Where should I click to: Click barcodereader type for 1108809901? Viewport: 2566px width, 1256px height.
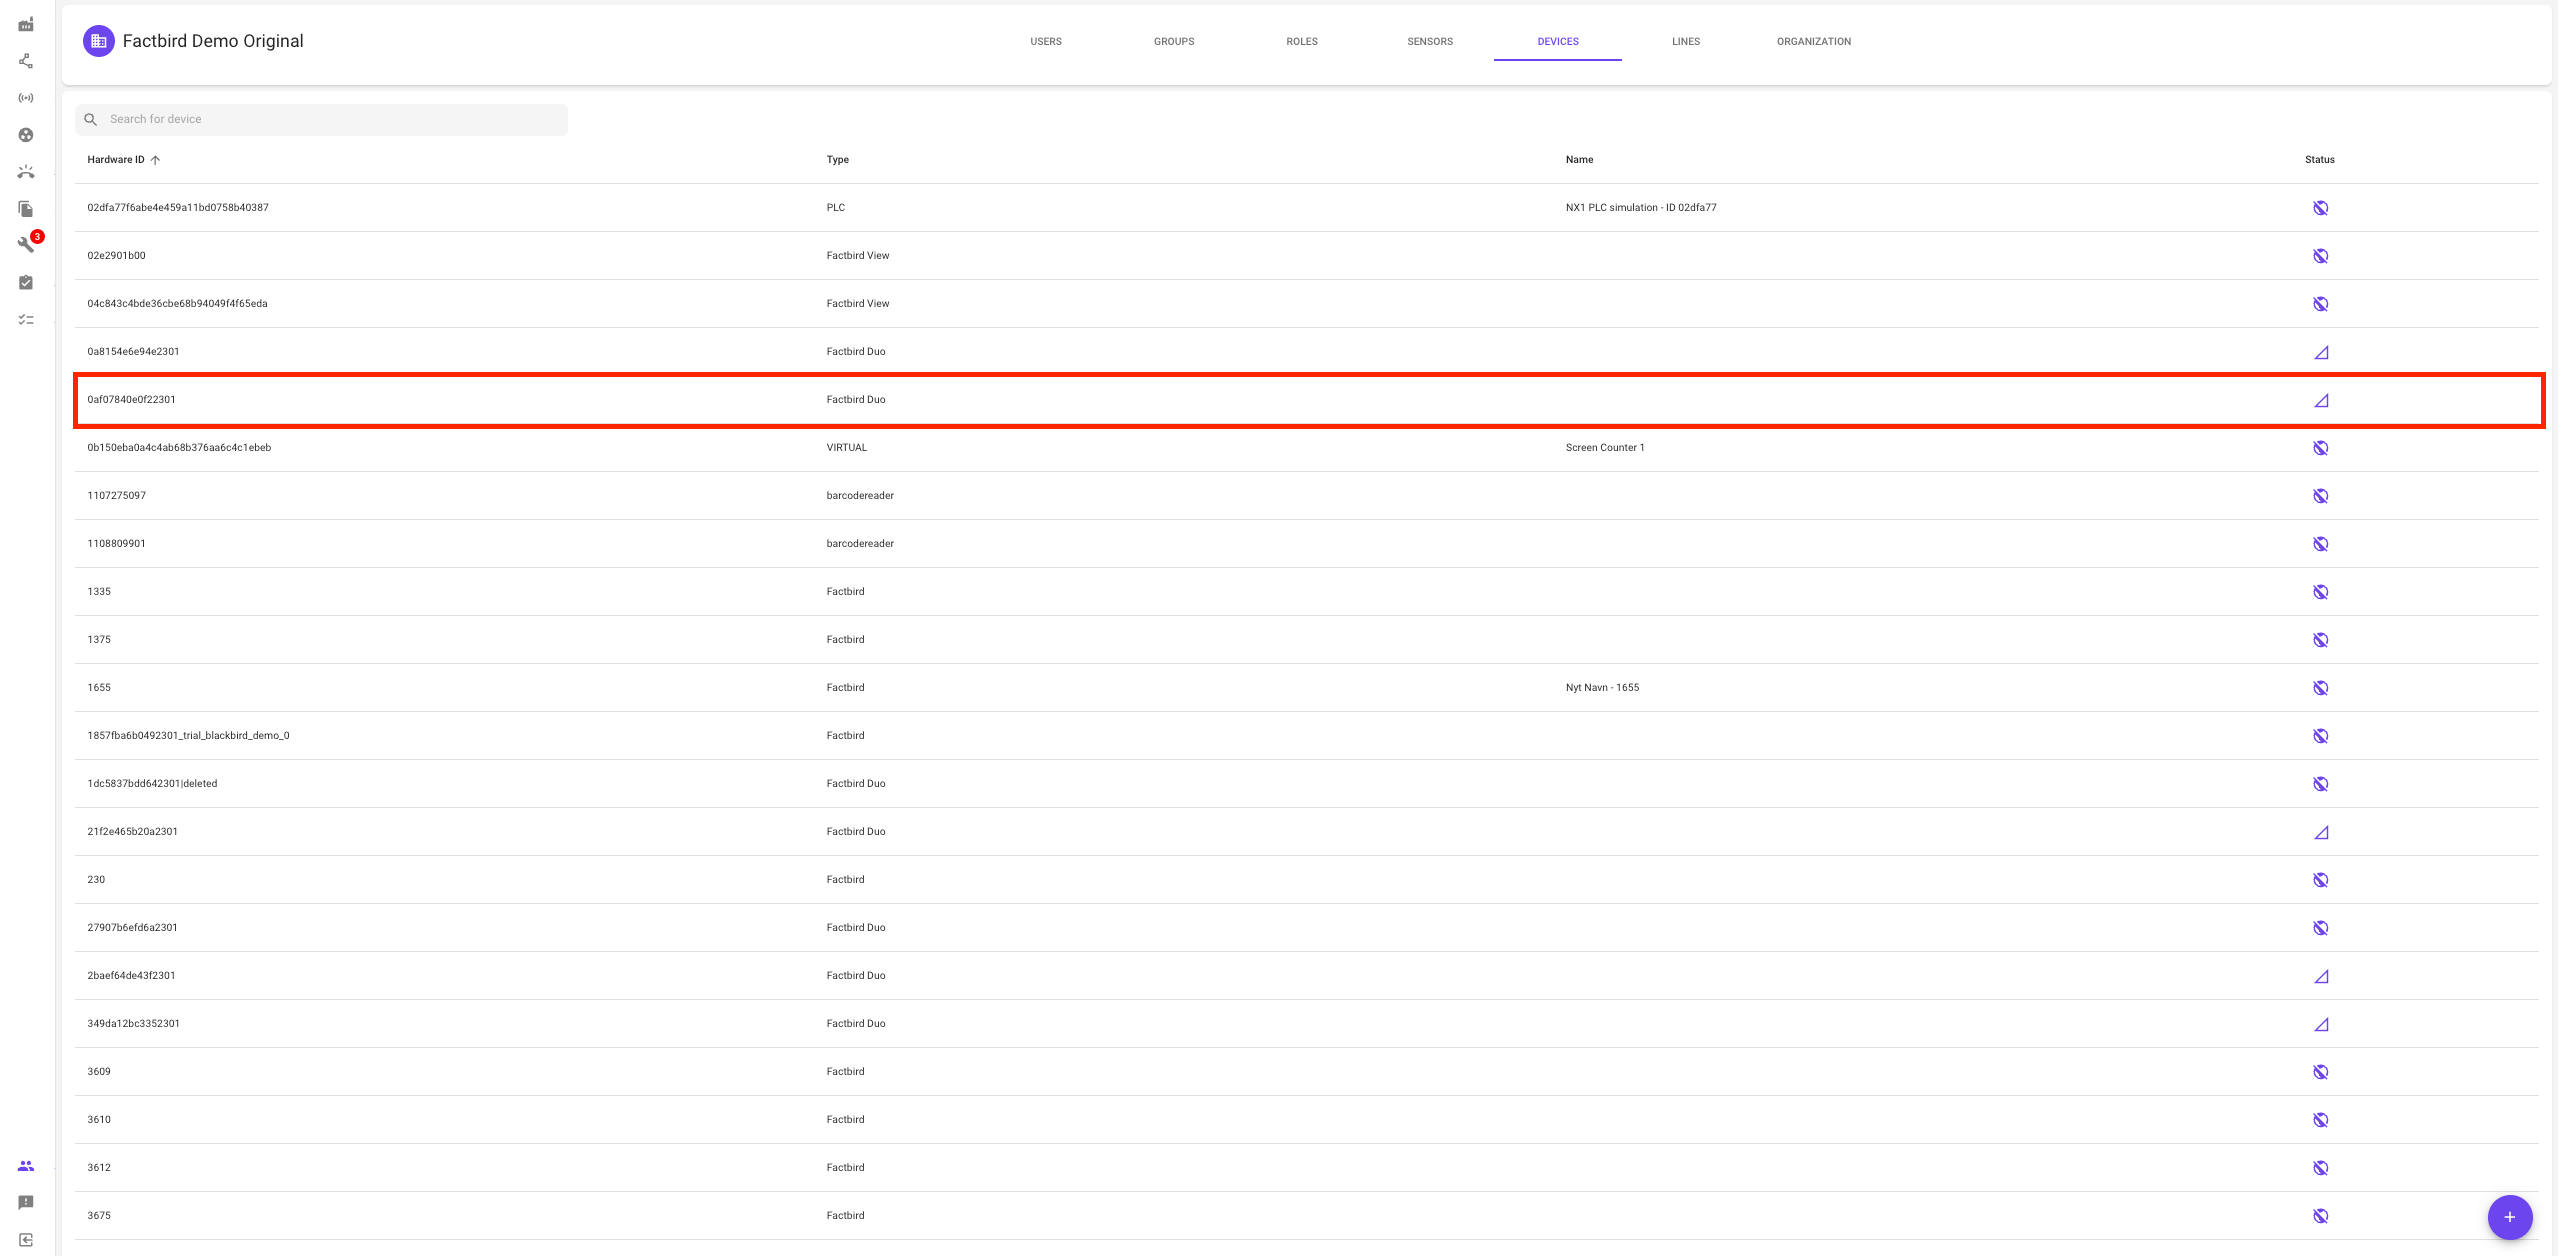[860, 544]
